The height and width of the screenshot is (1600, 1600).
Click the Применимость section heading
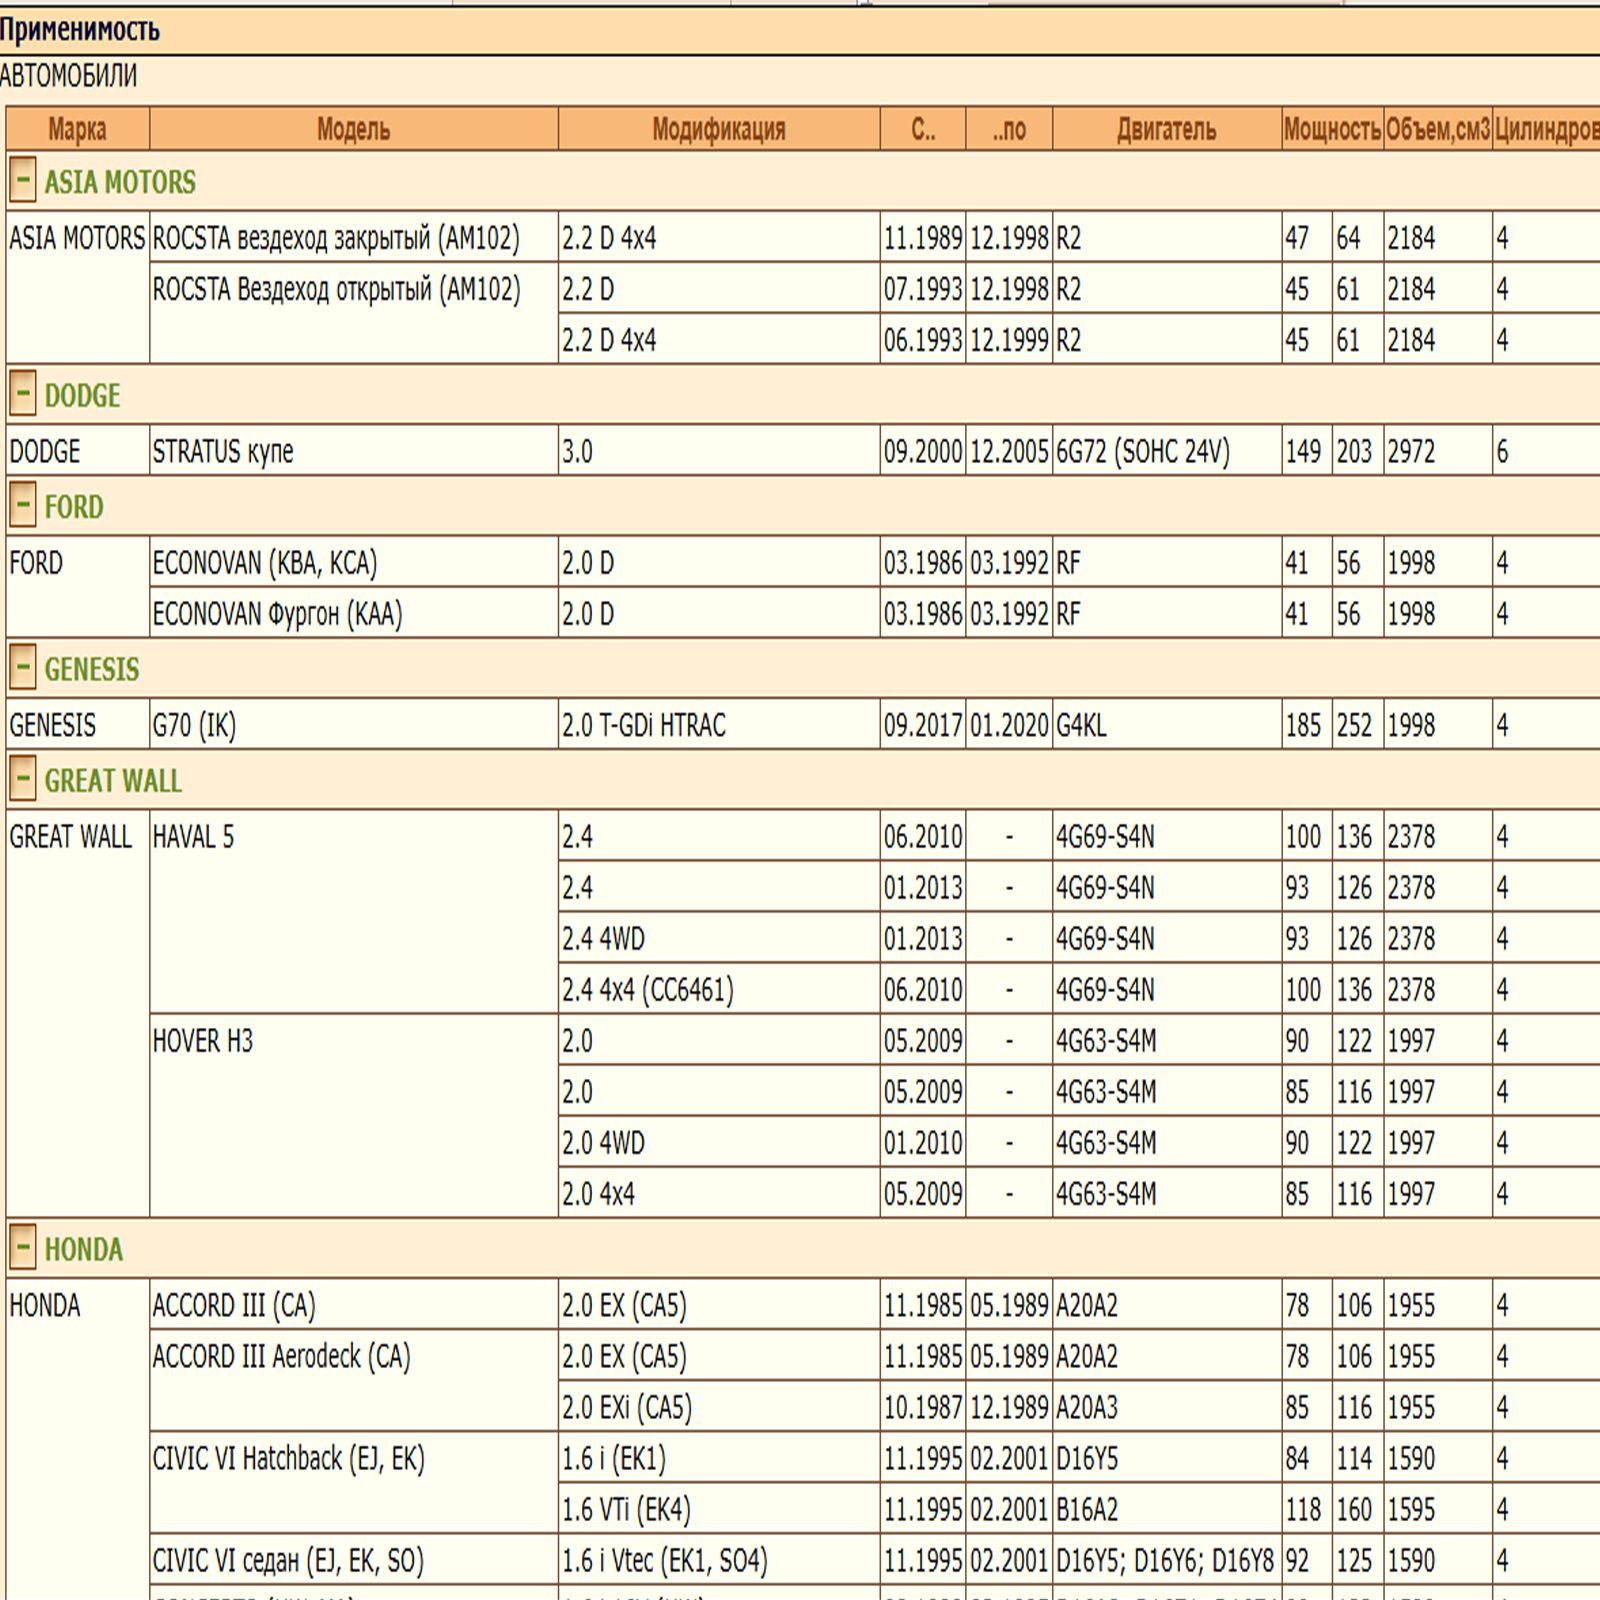[80, 30]
